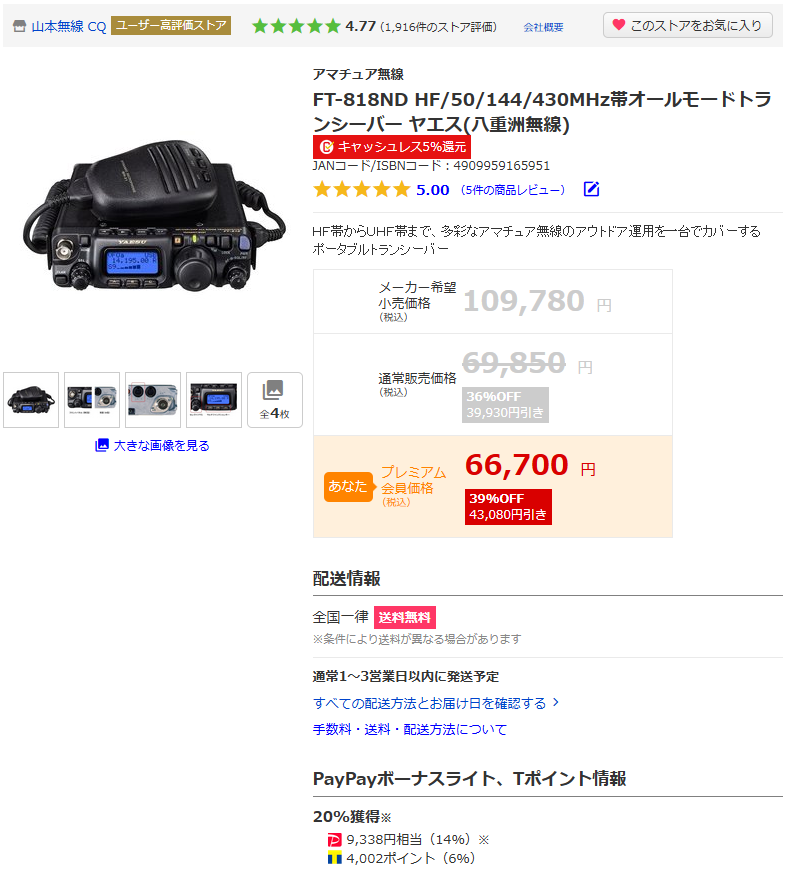The image size is (785, 870).
Task: Expand すべての配送方法とお届け日を確認する chevron
Action: pyautogui.click(x=556, y=702)
